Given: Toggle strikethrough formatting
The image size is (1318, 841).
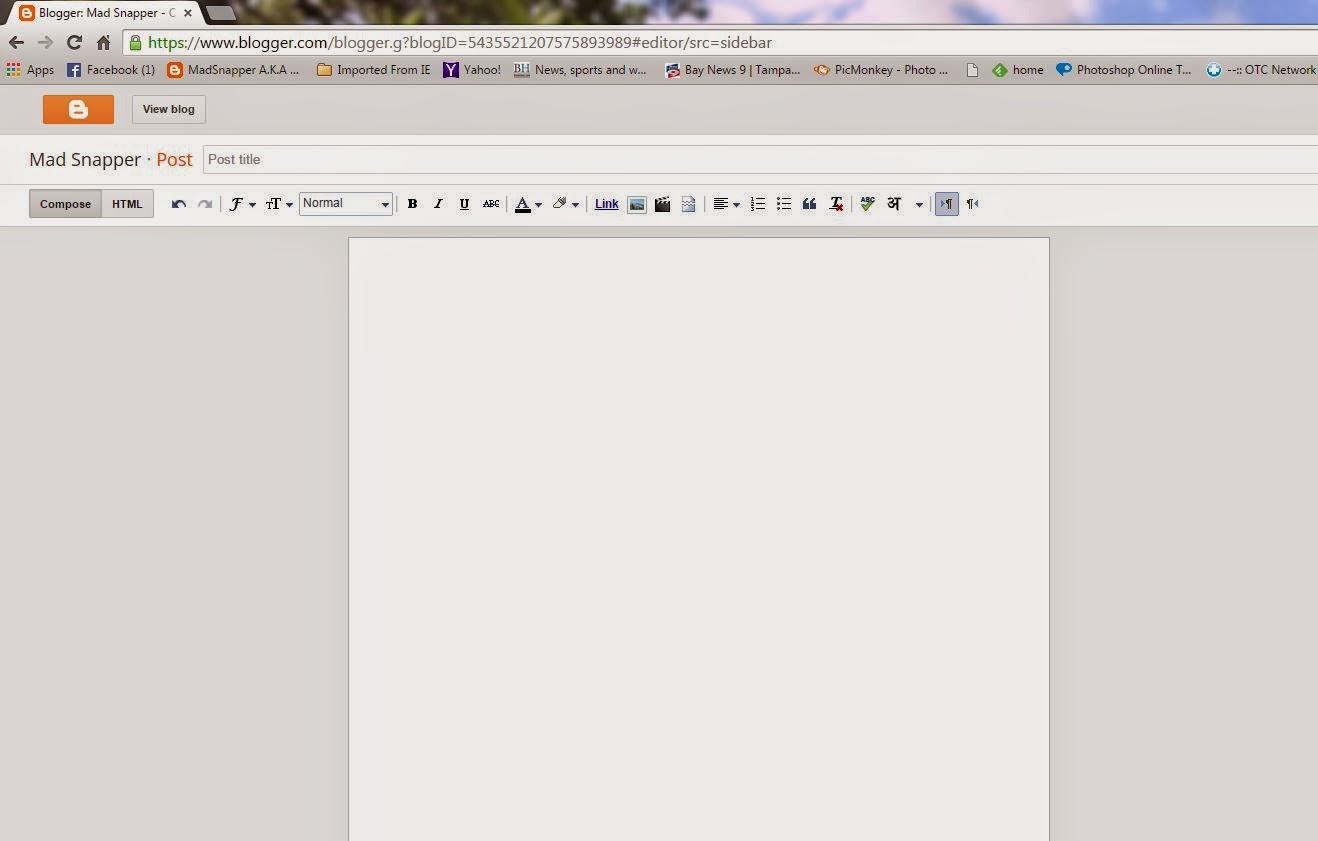Looking at the screenshot, I should pos(491,204).
